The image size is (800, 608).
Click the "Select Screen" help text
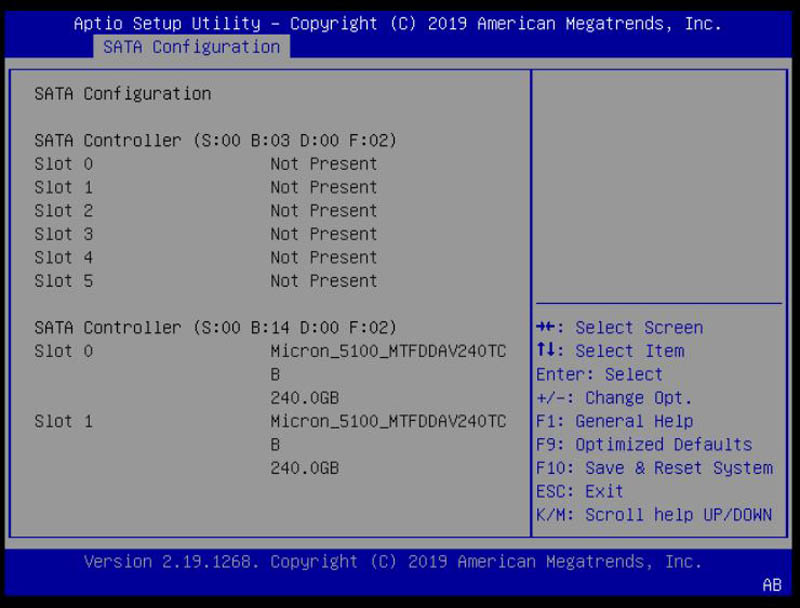[639, 327]
